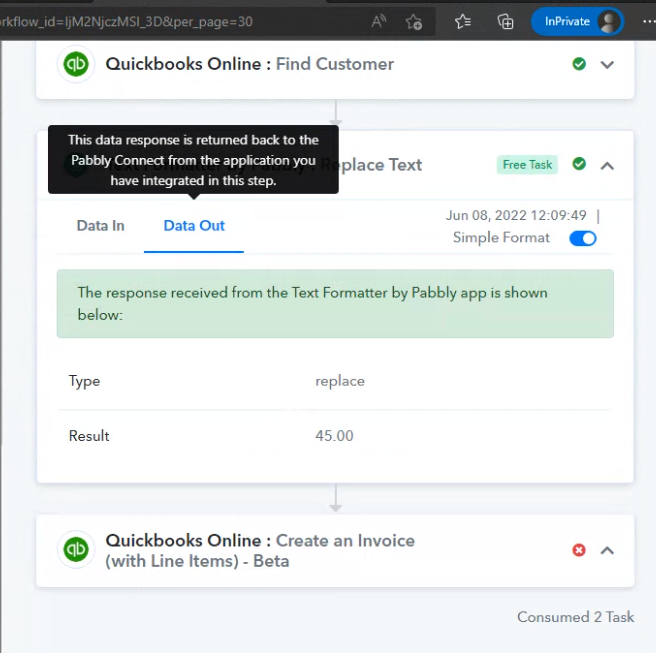Click the Consumed 2 Task text
This screenshot has height=653, width=656.
(x=575, y=617)
